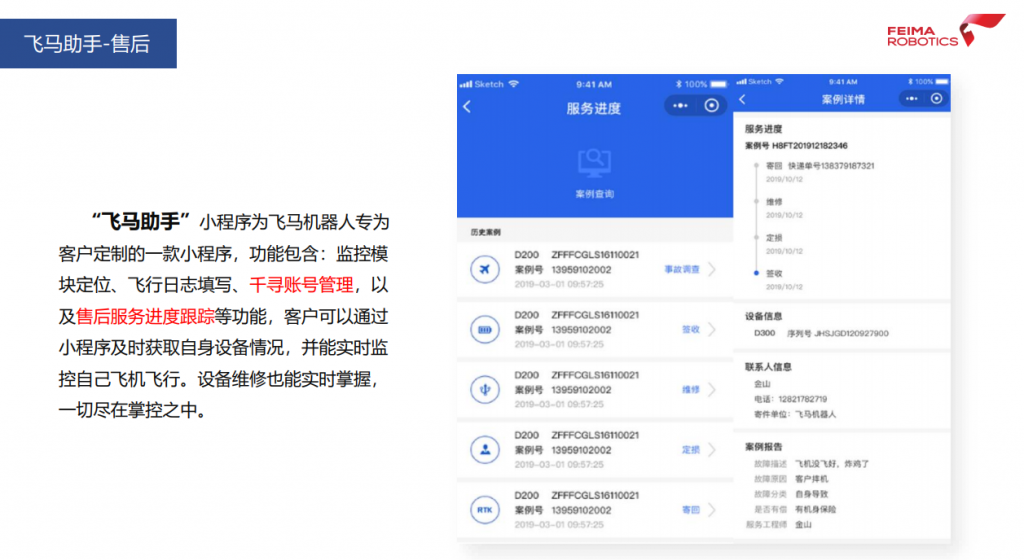Select the RTK icon in 寄回 row
Image resolution: width=1024 pixels, height=560 pixels.
485,510
